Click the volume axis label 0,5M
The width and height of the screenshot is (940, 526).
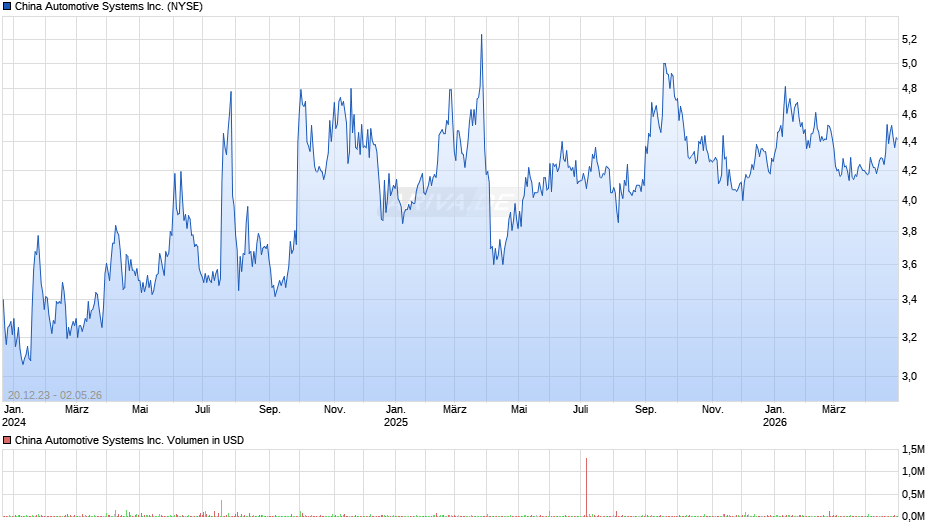(914, 494)
